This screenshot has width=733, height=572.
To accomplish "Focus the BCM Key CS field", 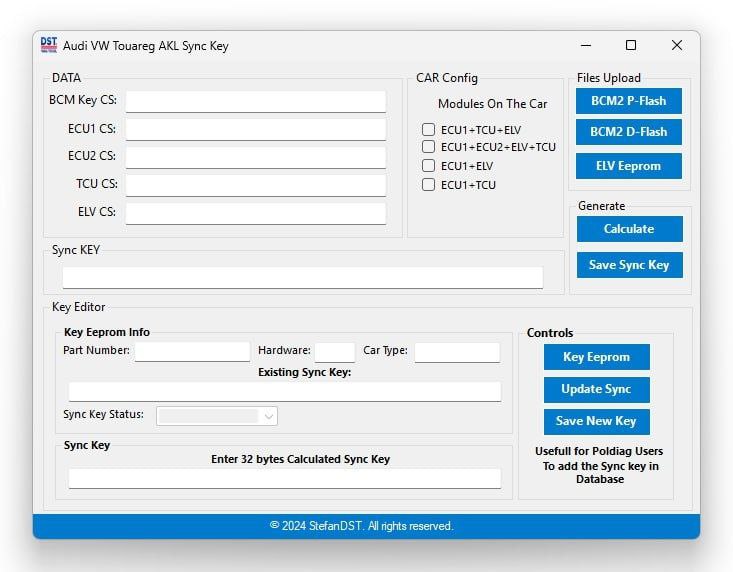I will tap(255, 101).
